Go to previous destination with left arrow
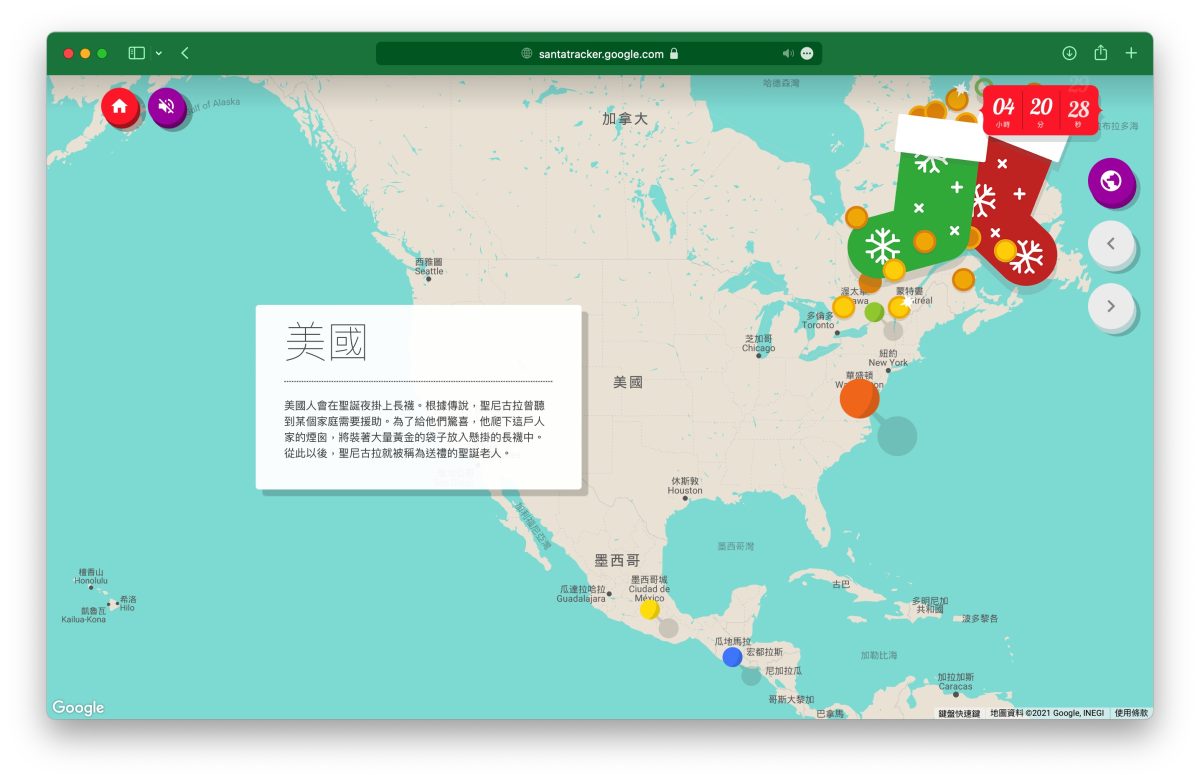1200x781 pixels. click(x=1110, y=243)
